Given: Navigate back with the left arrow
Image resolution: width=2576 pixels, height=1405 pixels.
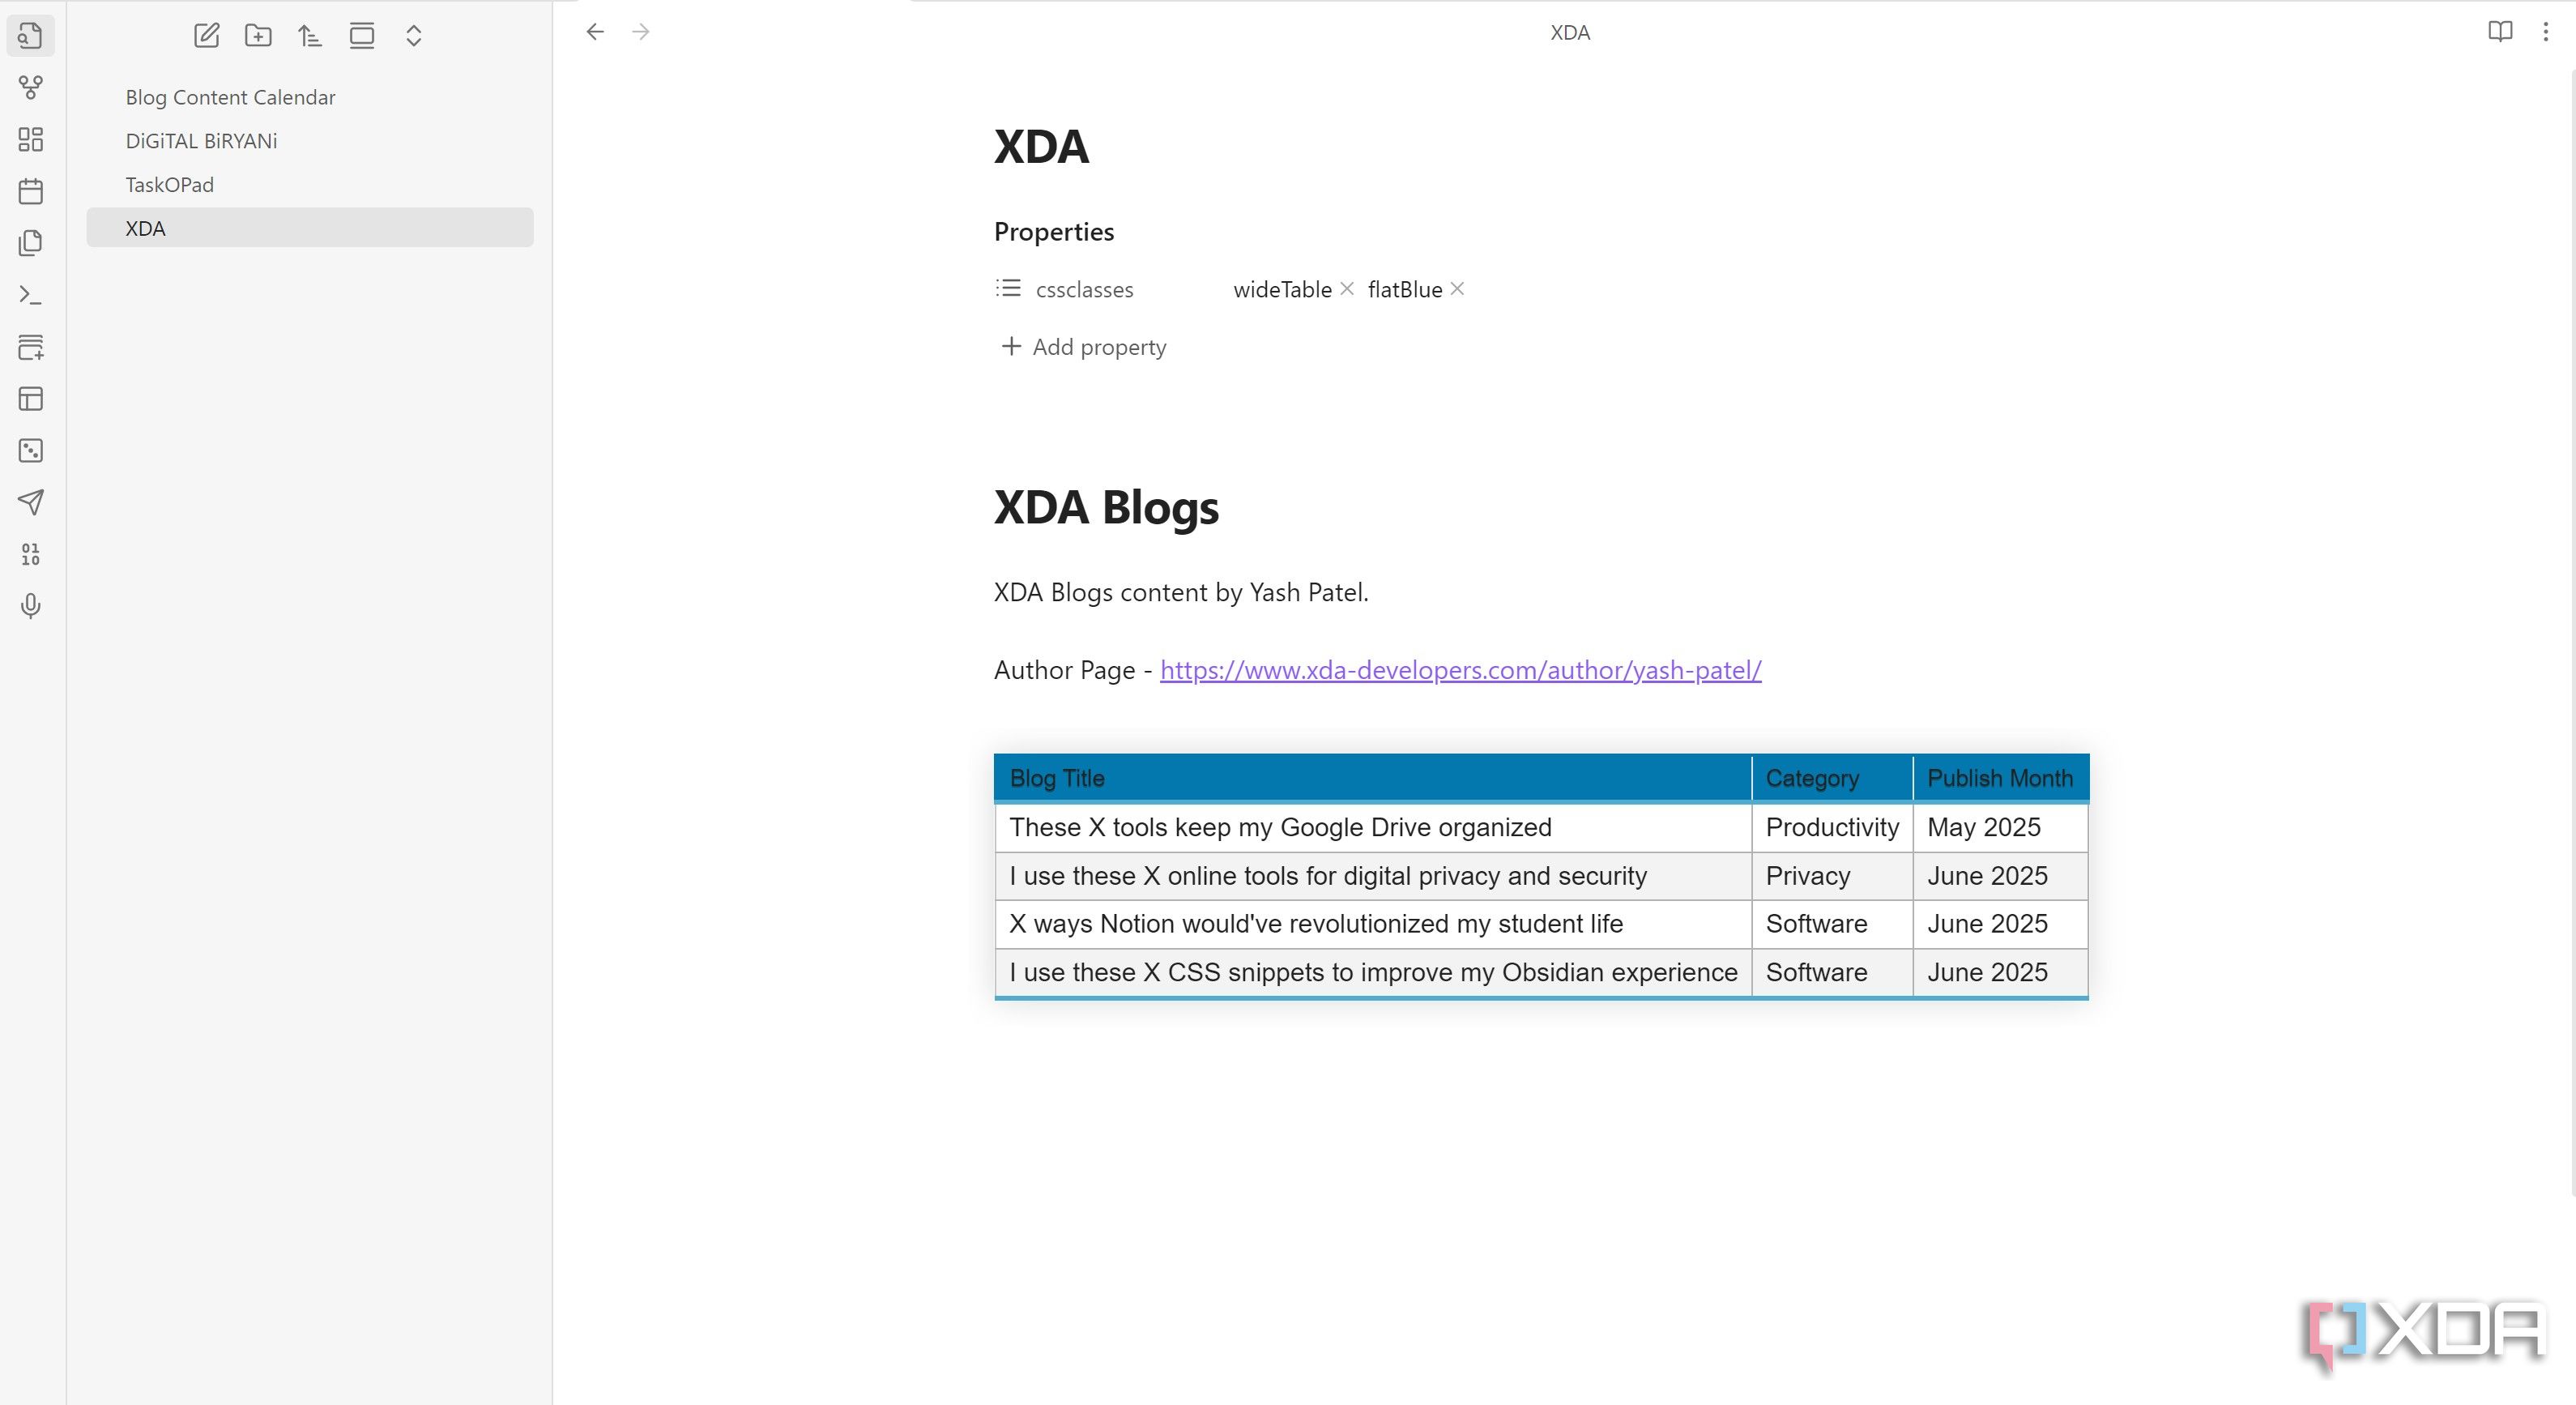Looking at the screenshot, I should (x=595, y=32).
